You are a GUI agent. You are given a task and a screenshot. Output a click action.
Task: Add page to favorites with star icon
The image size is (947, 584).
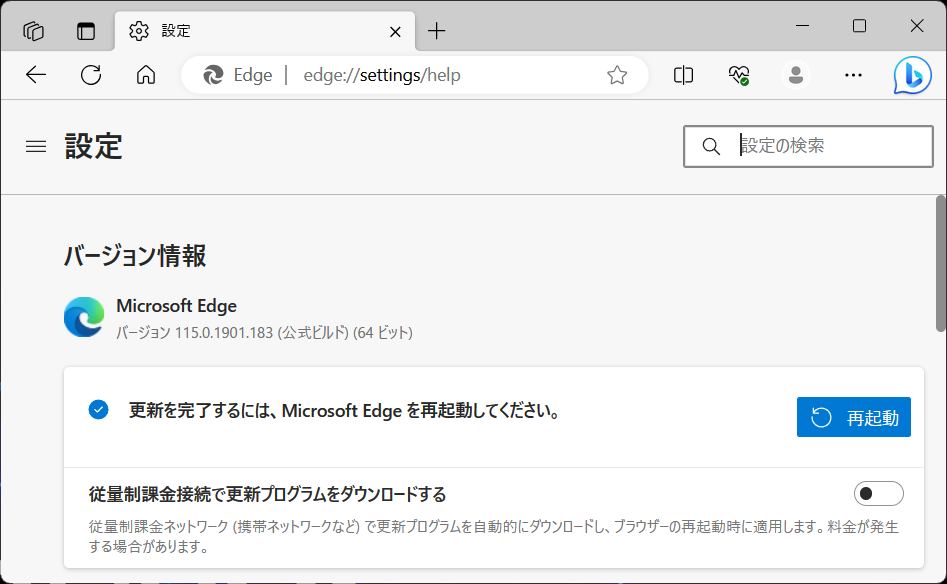tap(617, 75)
